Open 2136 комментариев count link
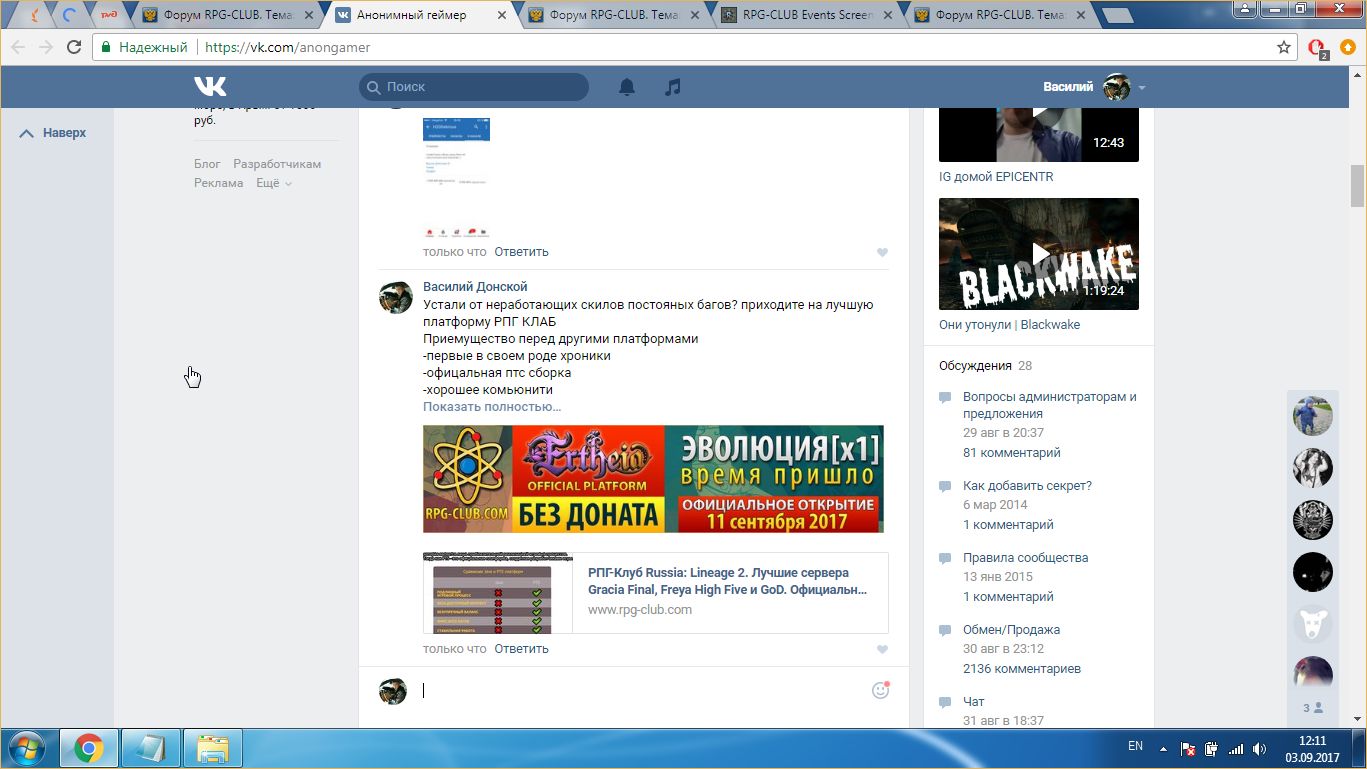Viewport: 1367px width, 769px height. 1021,669
